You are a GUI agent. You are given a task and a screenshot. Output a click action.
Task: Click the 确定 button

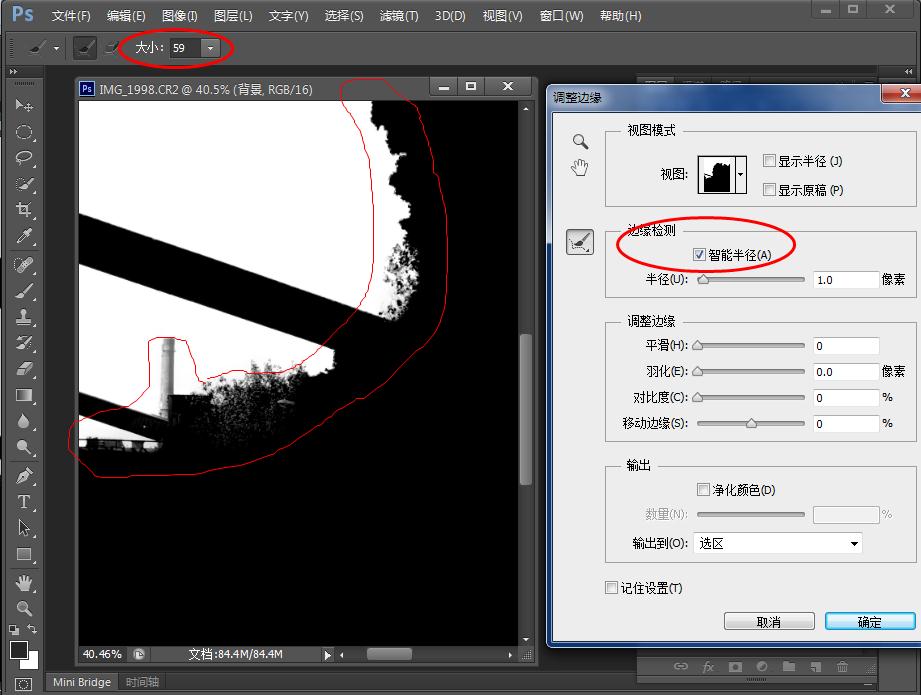[869, 621]
